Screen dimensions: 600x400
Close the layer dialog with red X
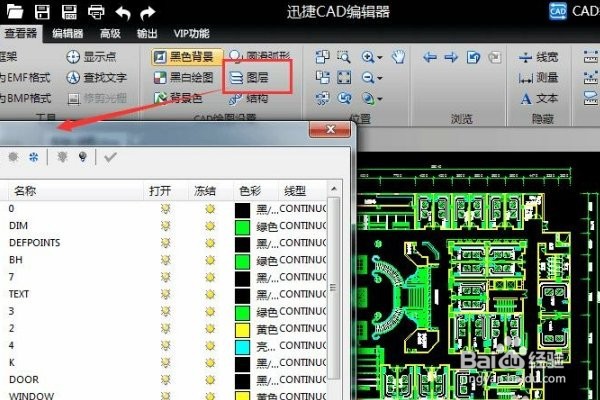click(330, 129)
